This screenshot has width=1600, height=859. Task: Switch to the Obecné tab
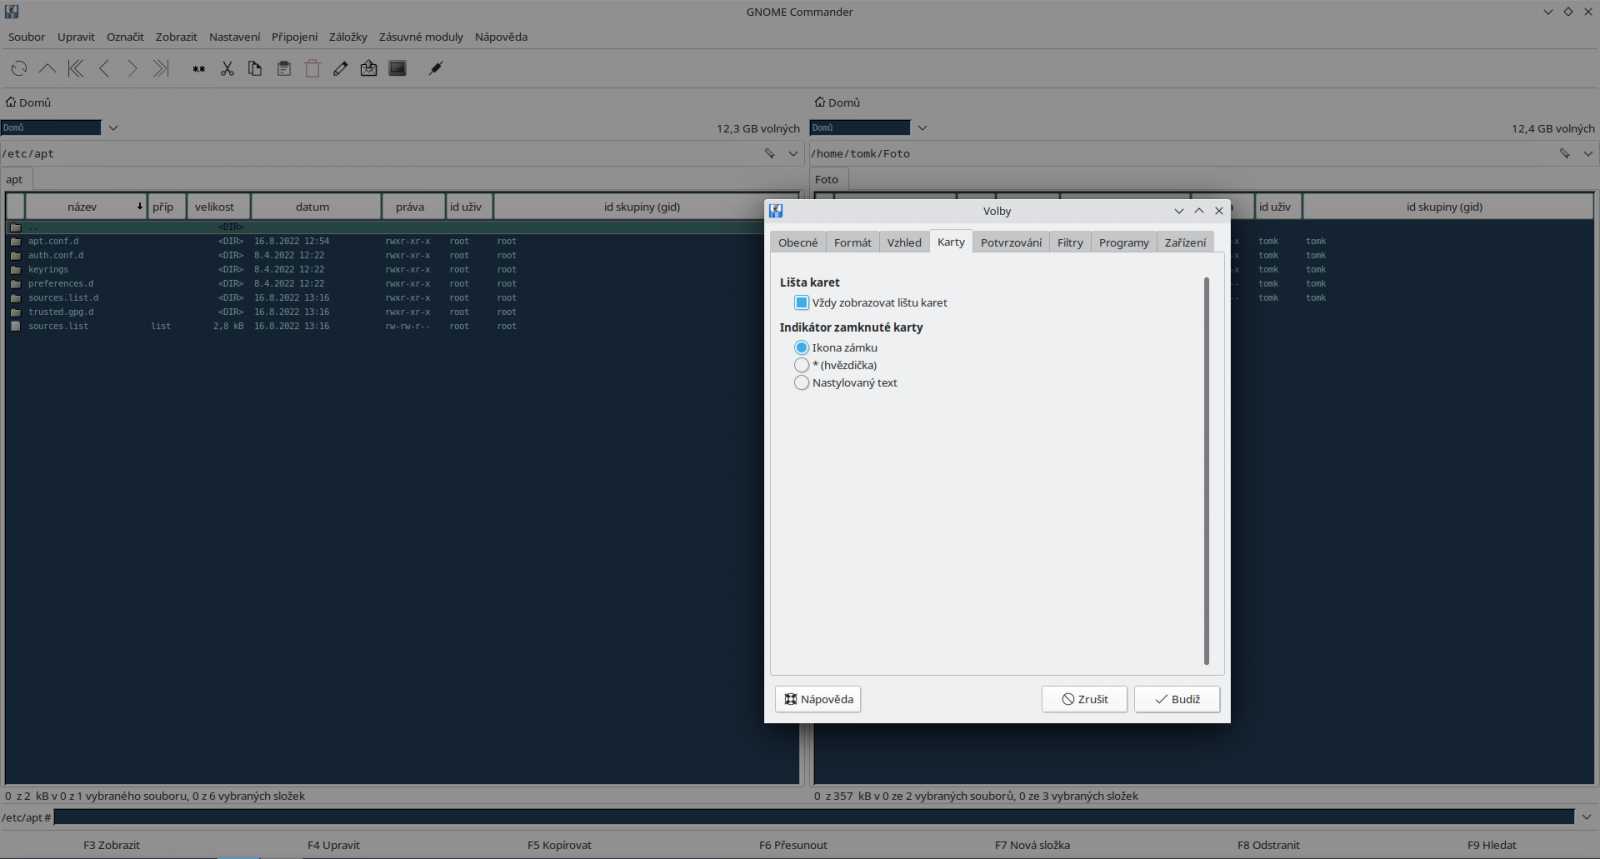tap(798, 242)
